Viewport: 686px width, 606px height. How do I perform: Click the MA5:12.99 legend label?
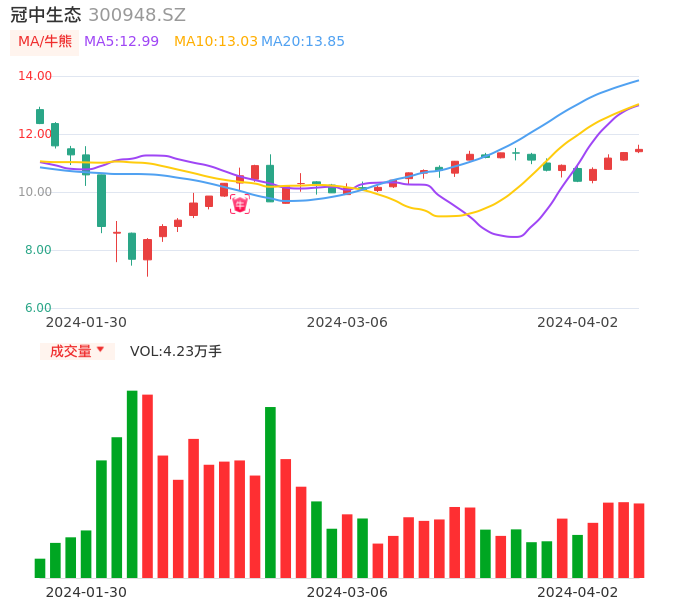(x=121, y=41)
